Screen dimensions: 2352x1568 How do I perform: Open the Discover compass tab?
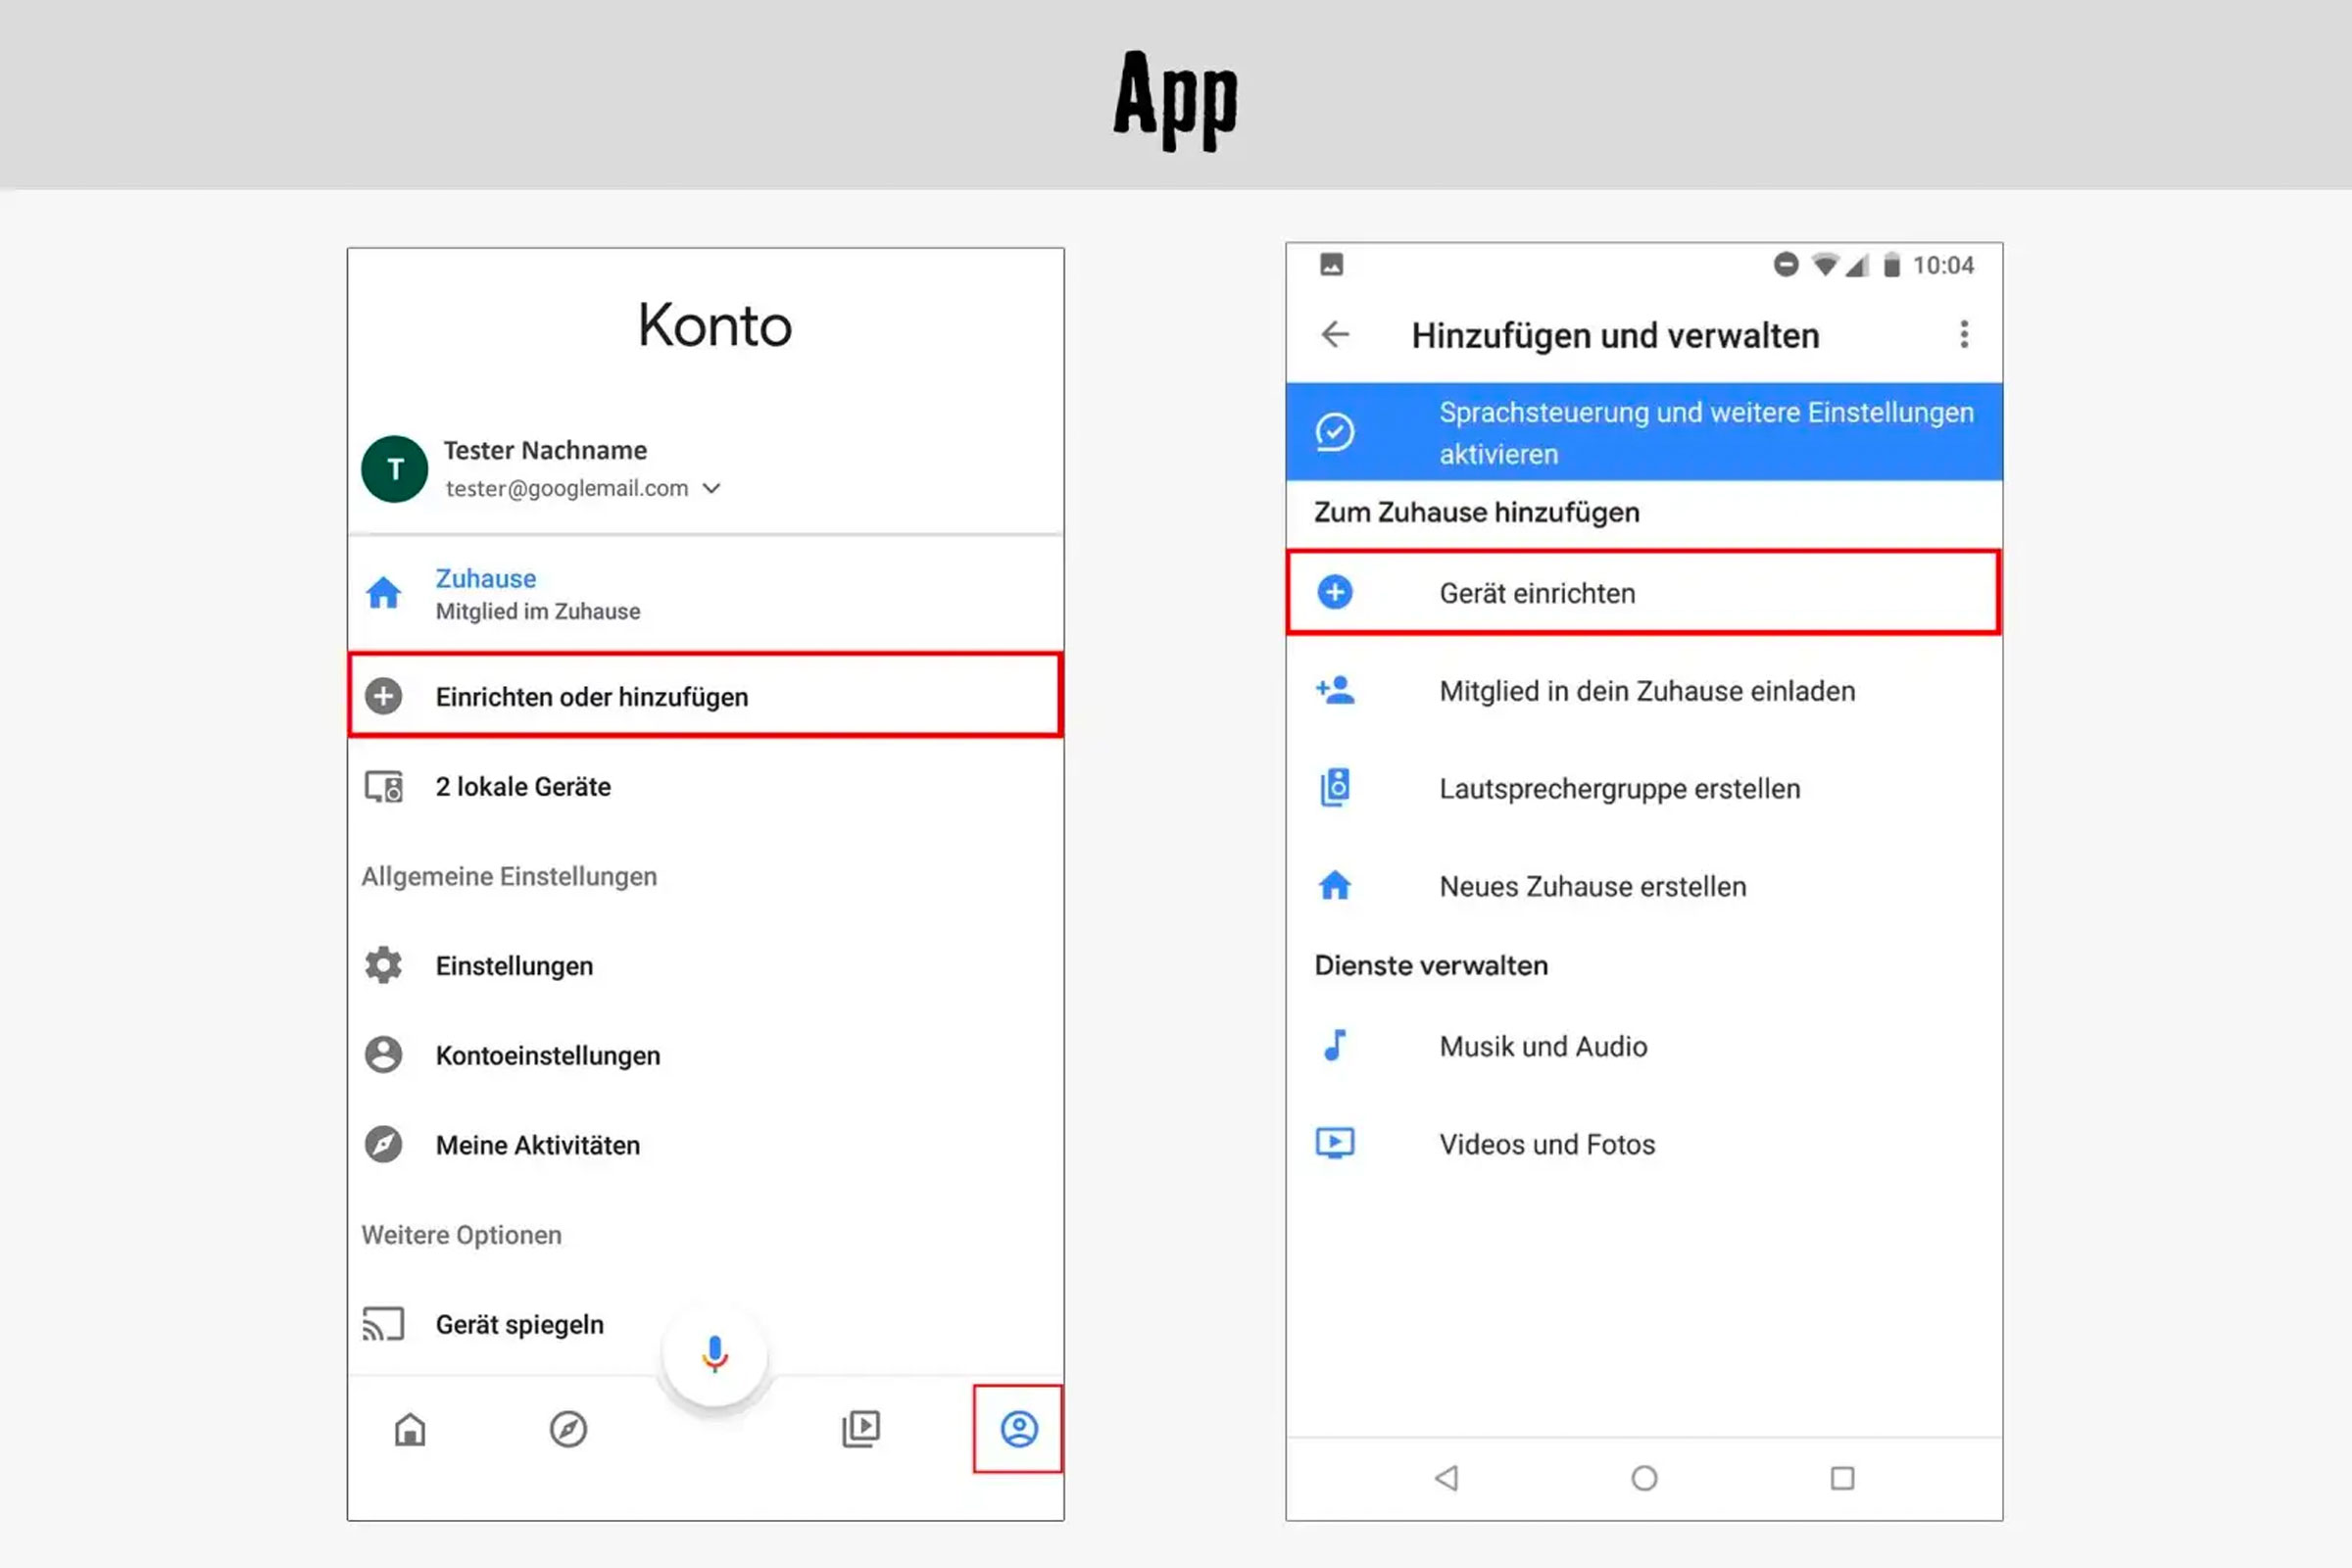[568, 1429]
